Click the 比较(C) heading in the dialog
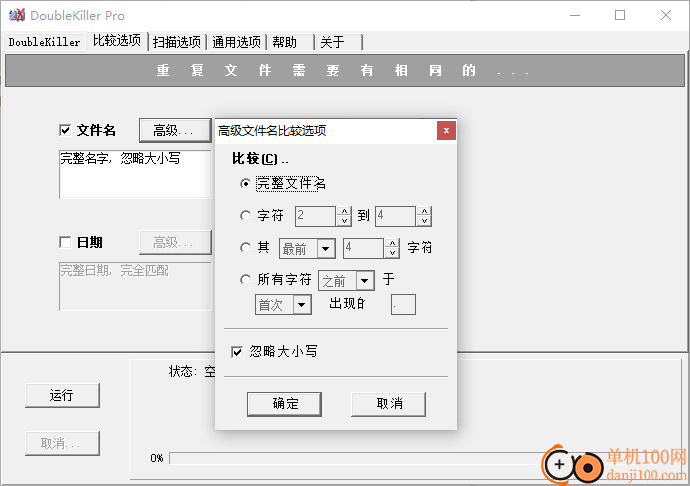This screenshot has width=690, height=486. click(260, 159)
